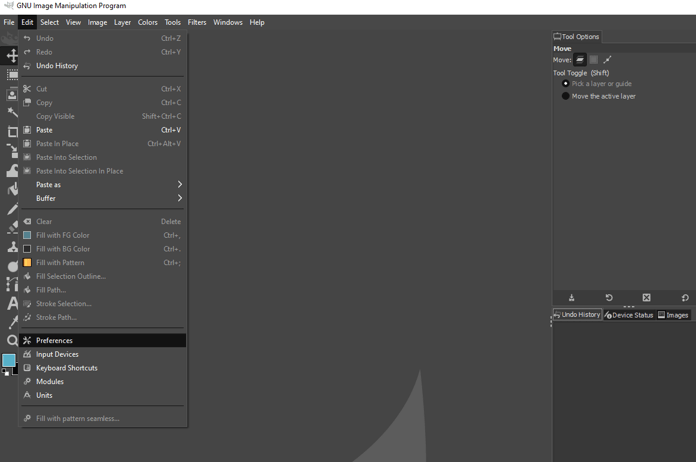
Task: Open the Windows menu
Action: pyautogui.click(x=228, y=22)
